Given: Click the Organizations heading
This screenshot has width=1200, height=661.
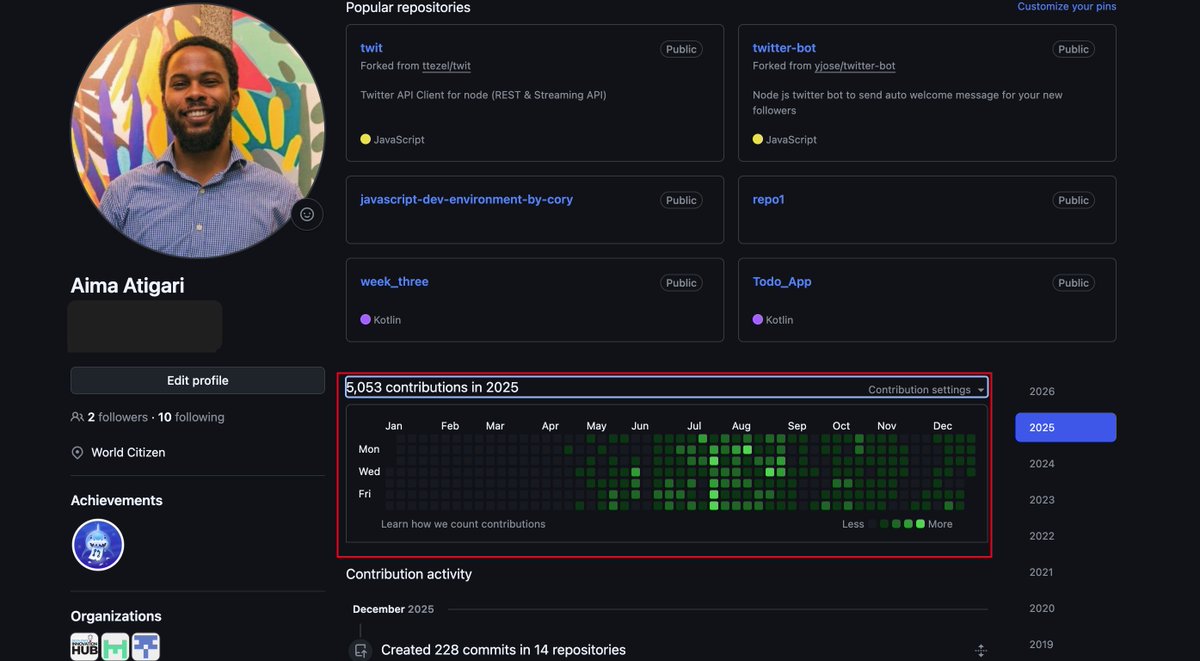Looking at the screenshot, I should click(x=116, y=616).
